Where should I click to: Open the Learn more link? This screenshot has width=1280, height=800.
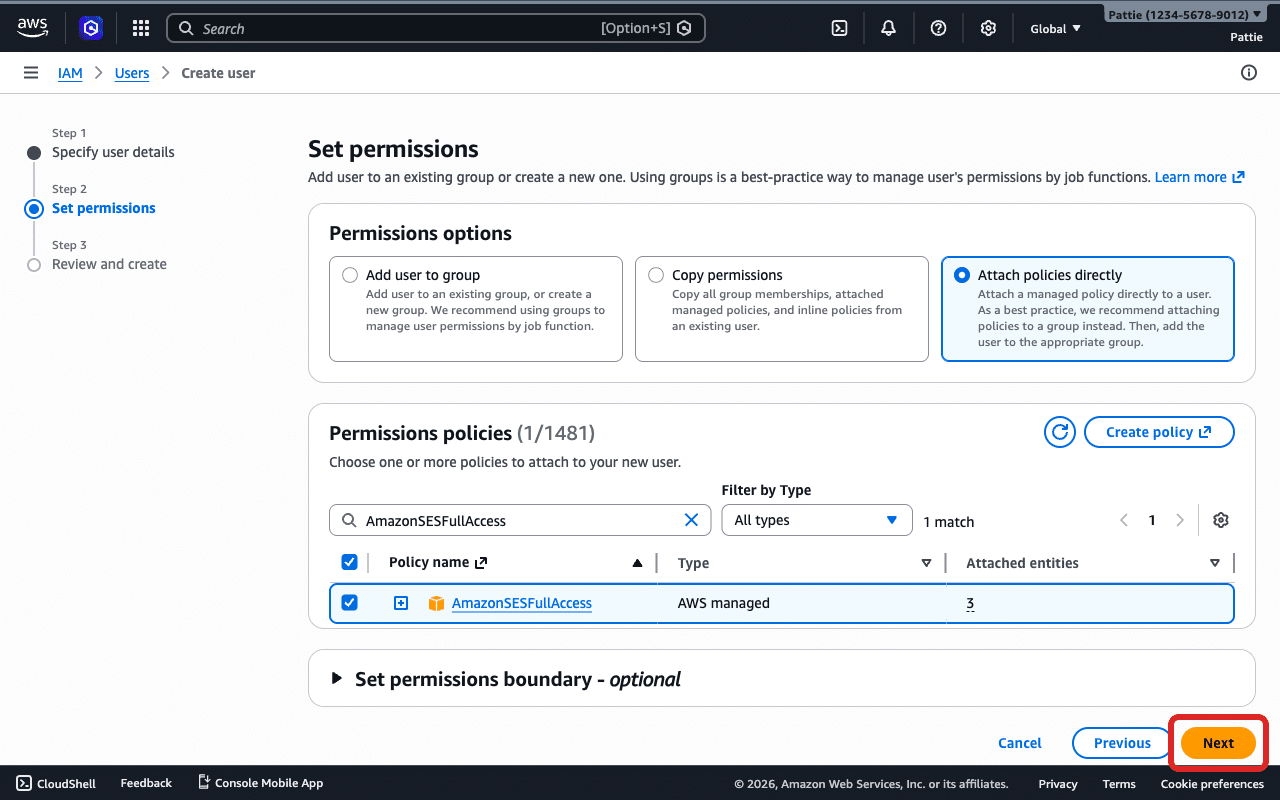tap(1200, 177)
